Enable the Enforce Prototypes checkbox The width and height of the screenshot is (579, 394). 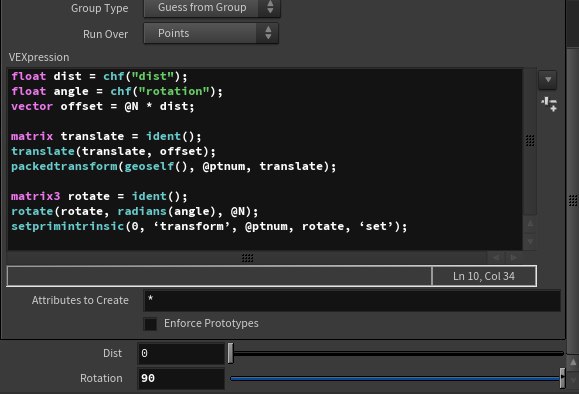pos(150,324)
